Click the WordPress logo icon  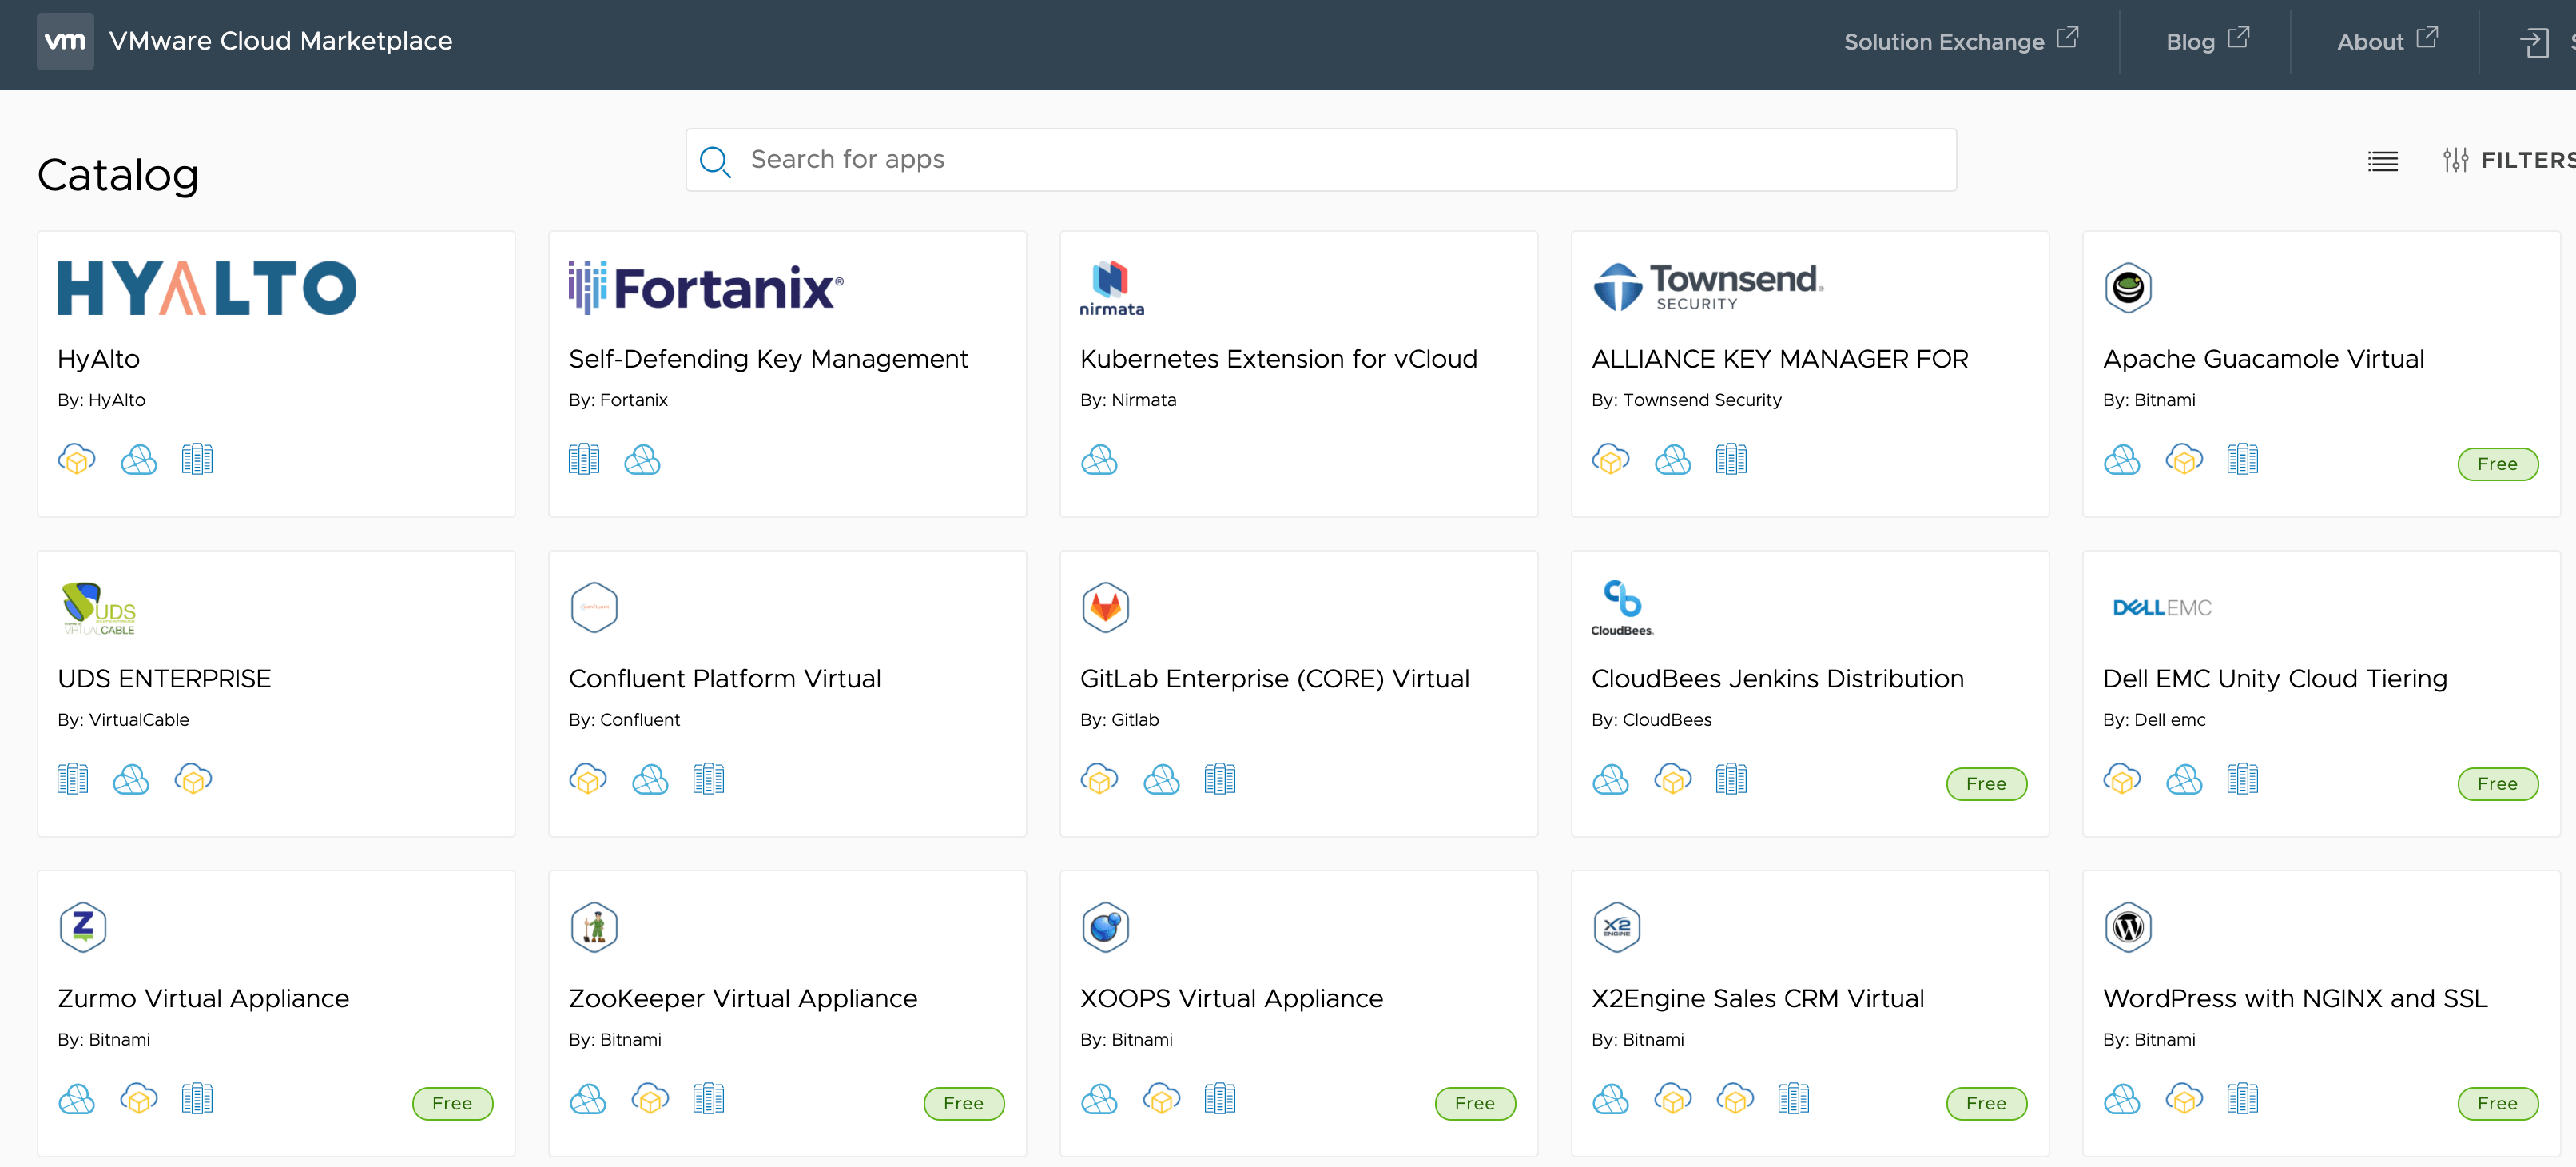[2128, 927]
